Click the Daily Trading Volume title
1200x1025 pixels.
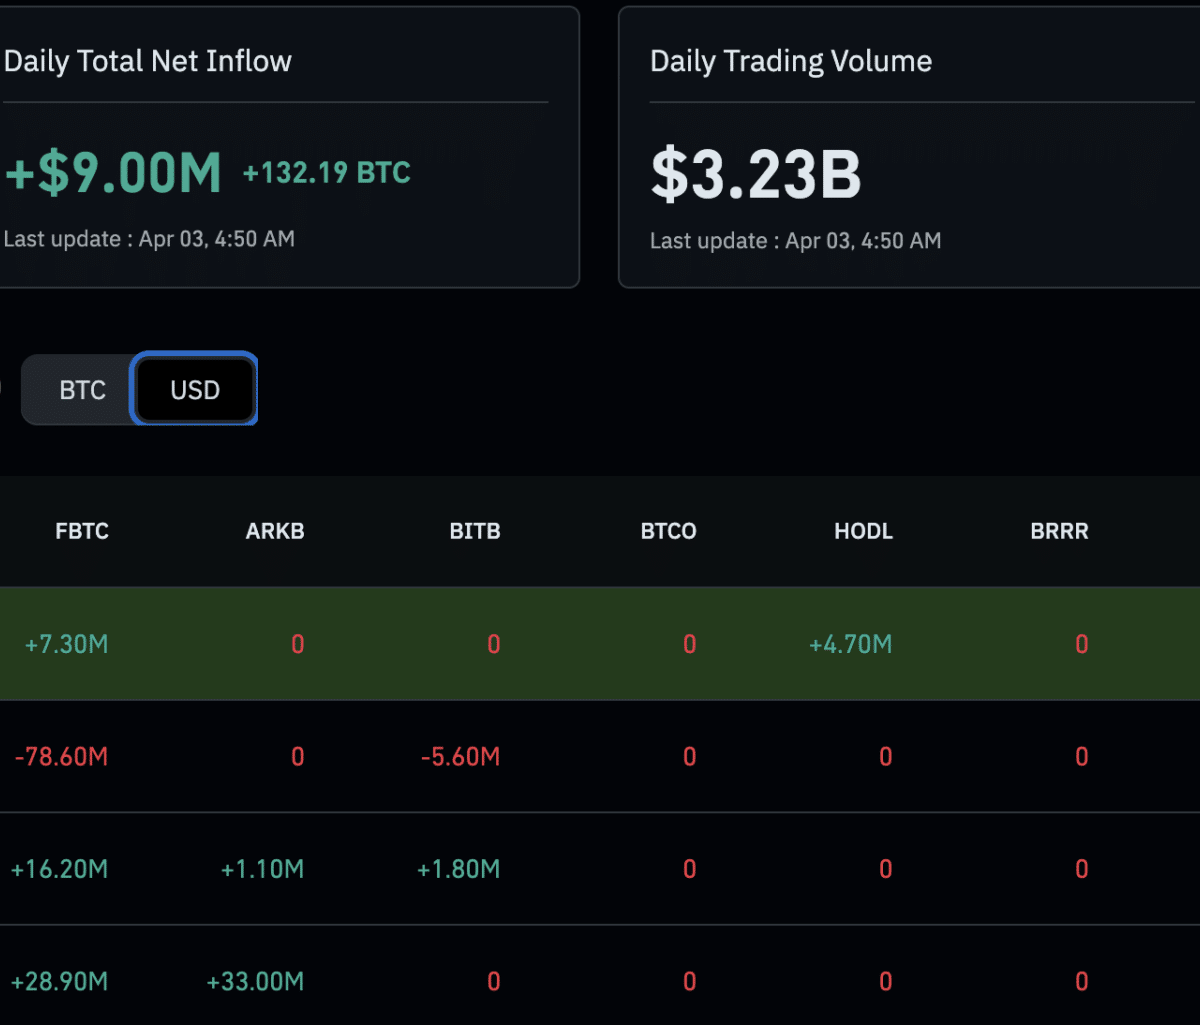click(791, 61)
